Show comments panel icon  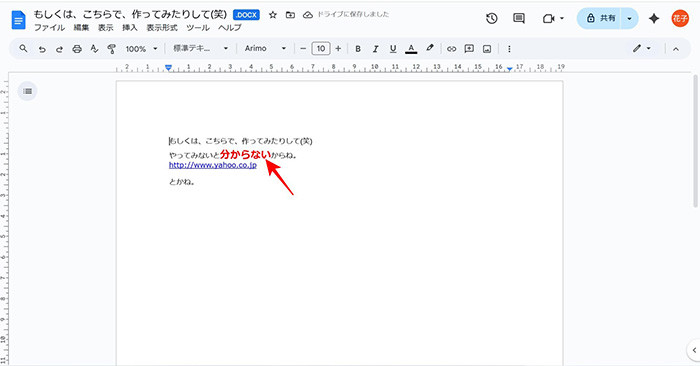519,18
